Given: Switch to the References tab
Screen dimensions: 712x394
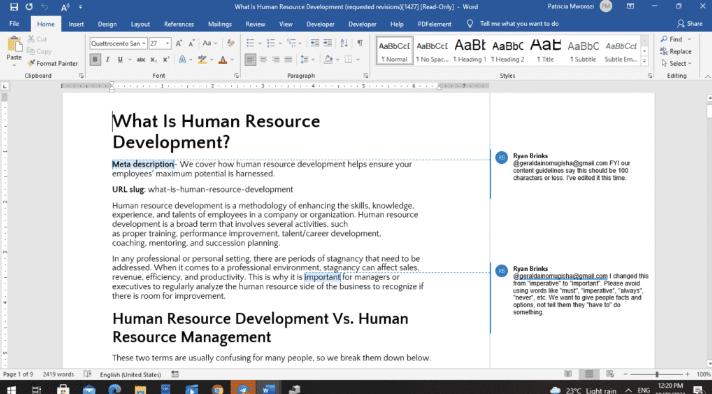Looking at the screenshot, I should (179, 25).
